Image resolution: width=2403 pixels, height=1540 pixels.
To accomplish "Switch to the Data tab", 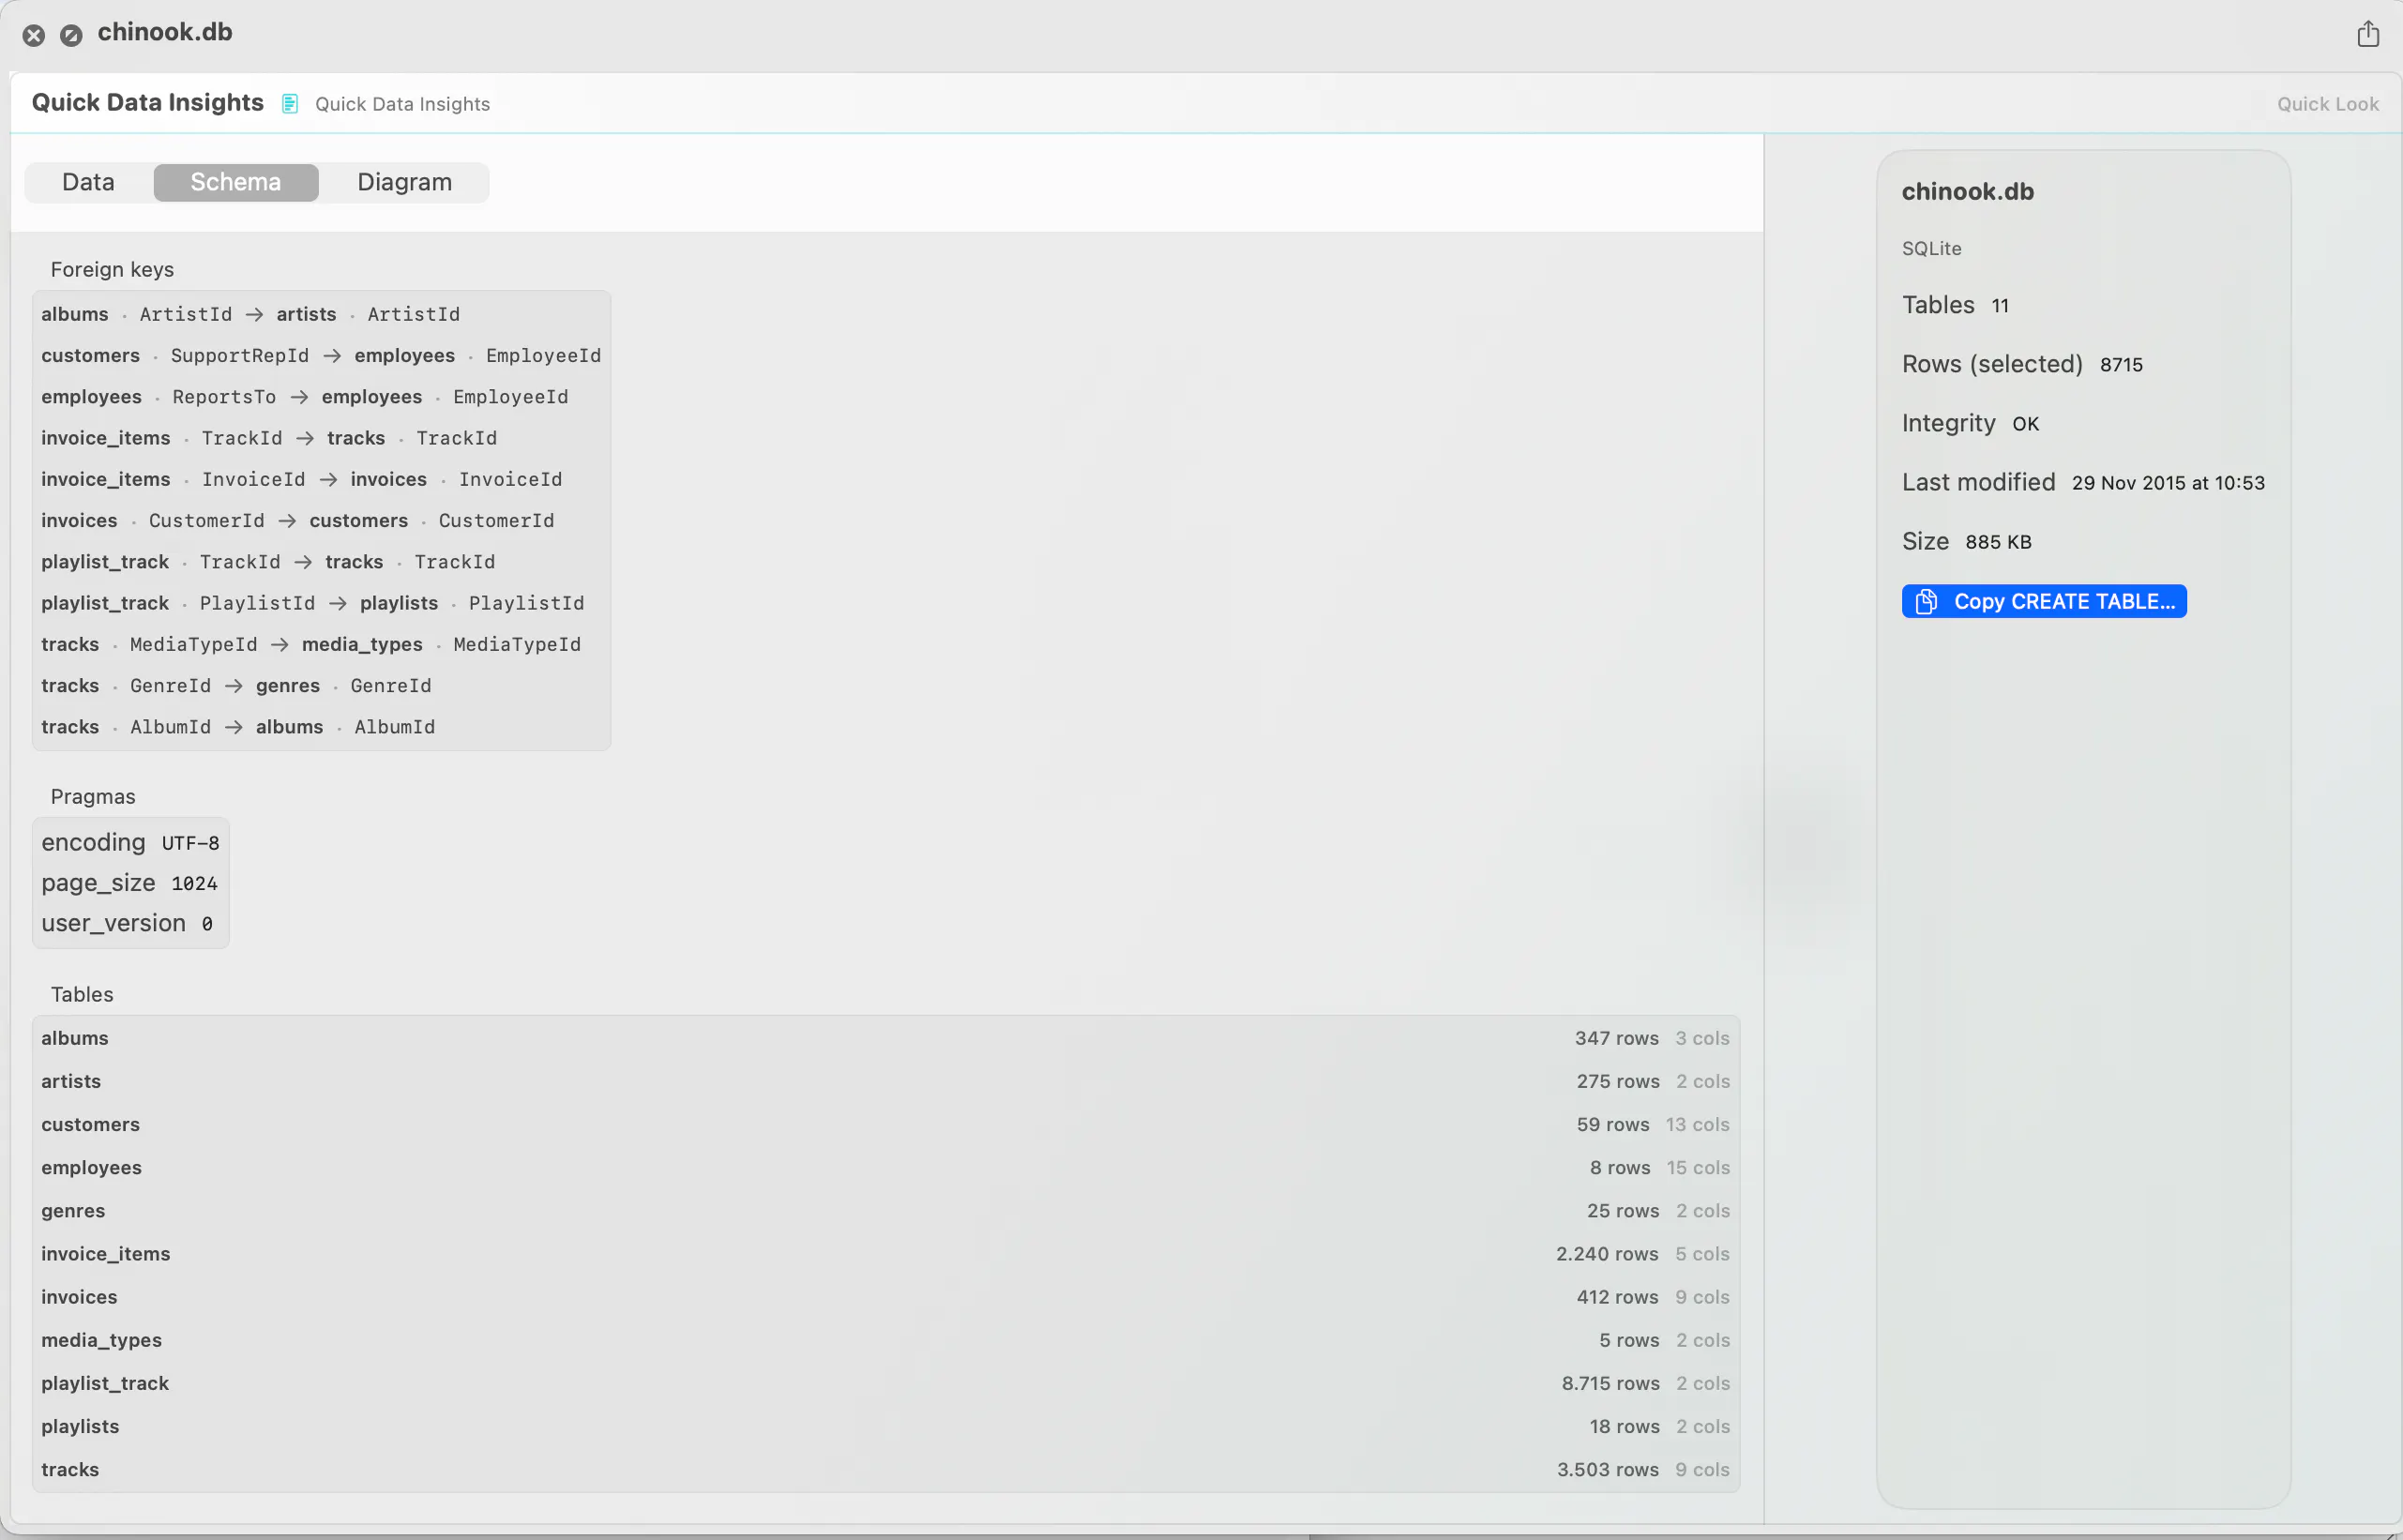I will (88, 182).
